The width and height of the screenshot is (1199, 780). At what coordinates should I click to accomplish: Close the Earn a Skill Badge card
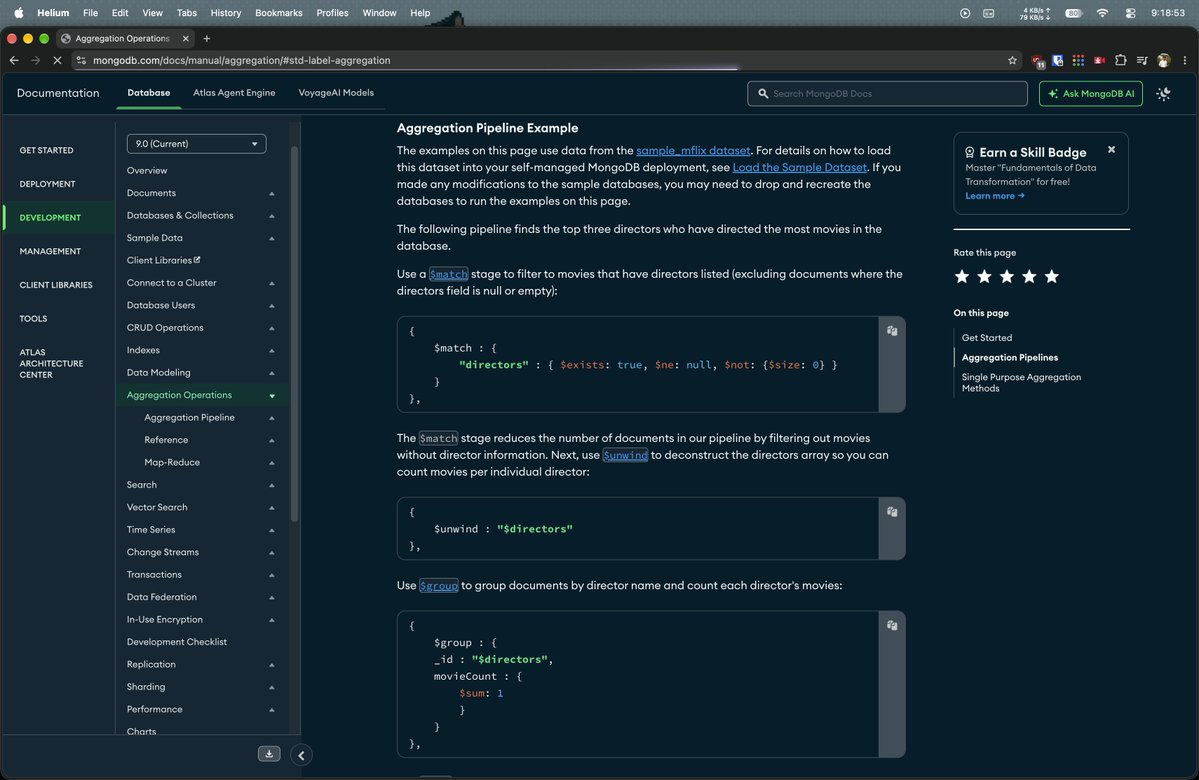click(1111, 150)
